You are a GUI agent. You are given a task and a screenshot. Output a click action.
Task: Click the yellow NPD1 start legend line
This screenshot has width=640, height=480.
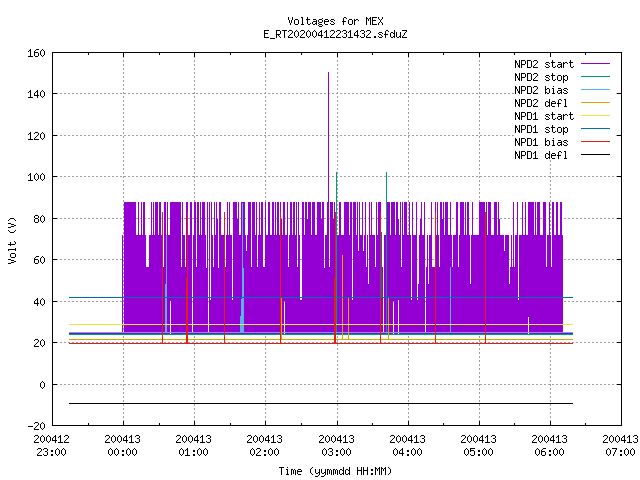(x=595, y=116)
